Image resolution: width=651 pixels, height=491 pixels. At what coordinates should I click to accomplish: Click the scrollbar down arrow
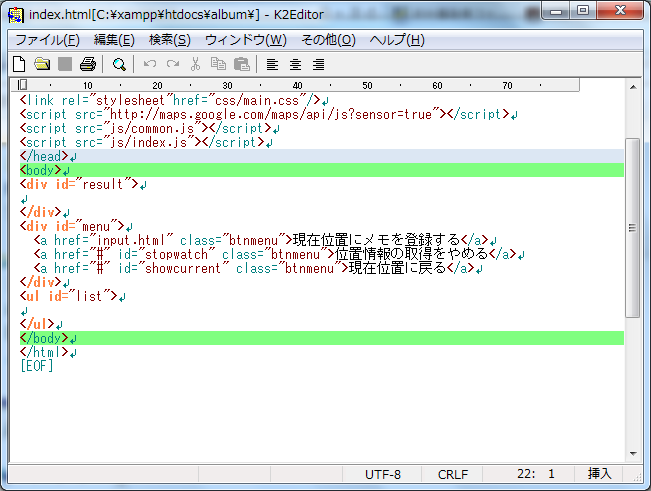point(633,454)
